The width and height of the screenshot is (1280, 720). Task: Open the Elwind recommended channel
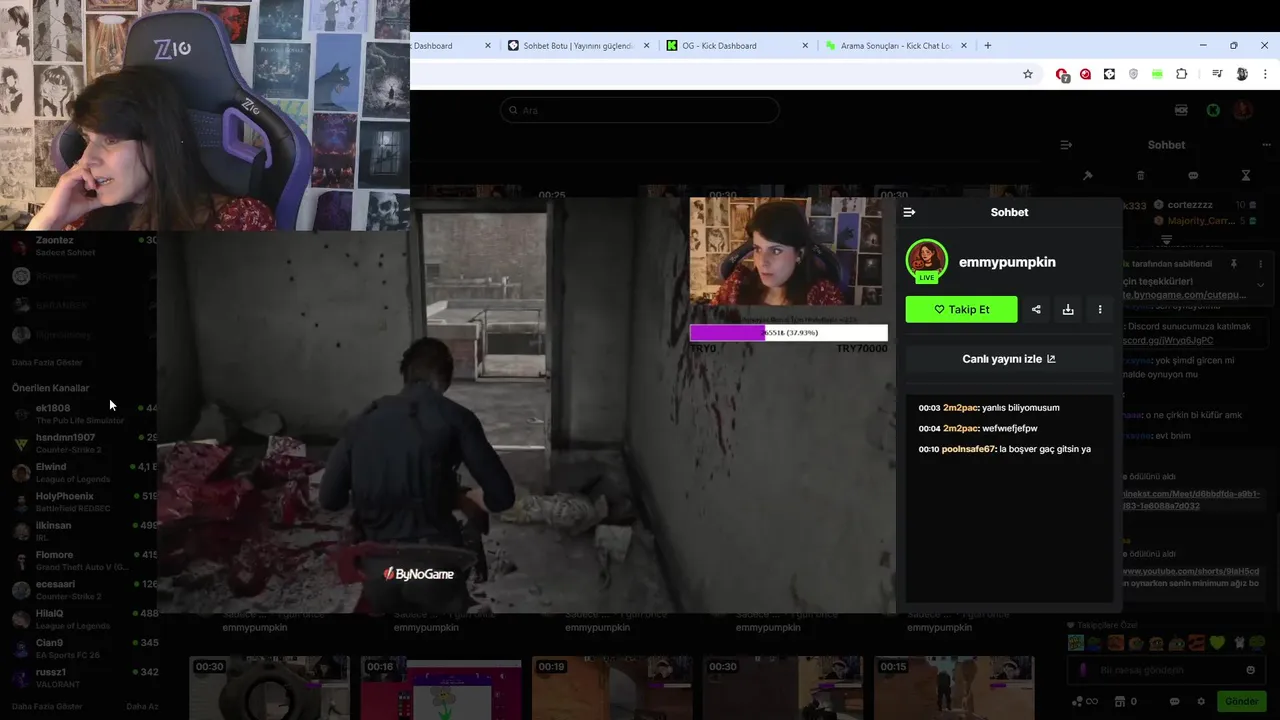[x=84, y=473]
